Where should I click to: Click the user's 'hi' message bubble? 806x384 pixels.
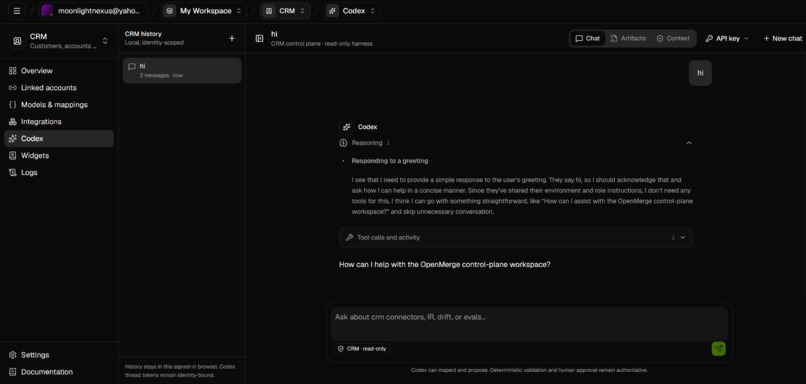(x=700, y=73)
